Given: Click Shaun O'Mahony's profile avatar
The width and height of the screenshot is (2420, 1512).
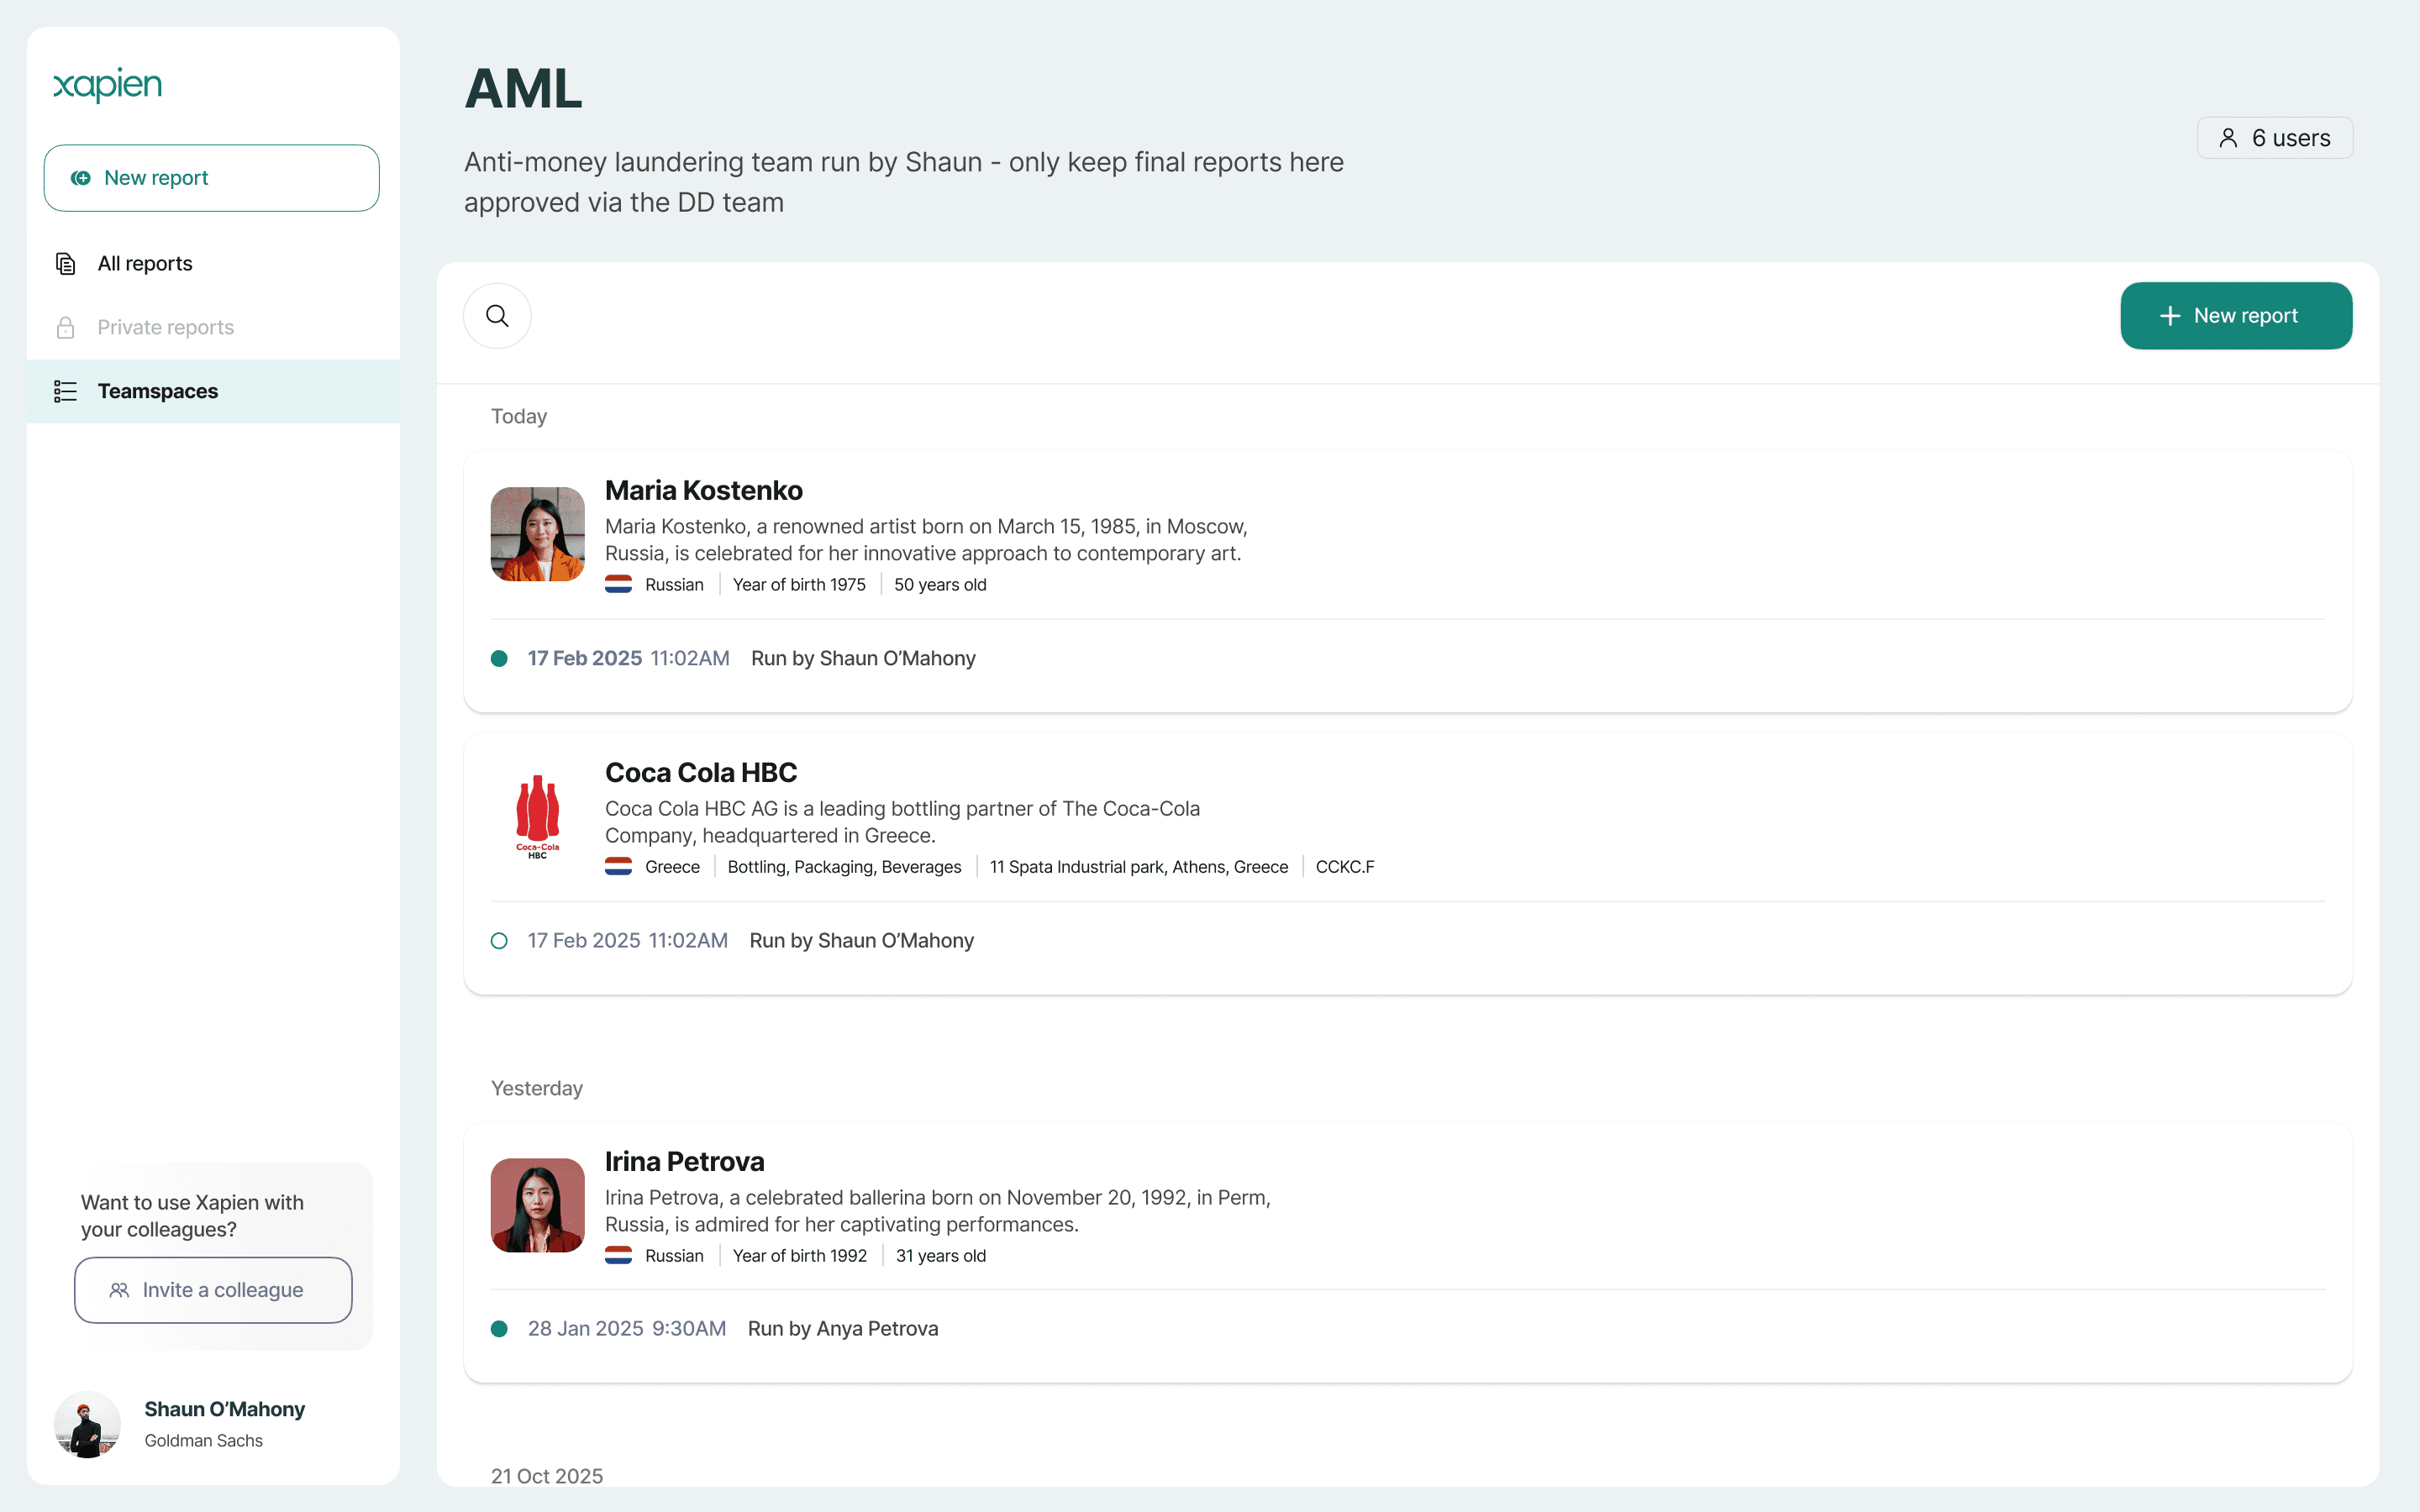Looking at the screenshot, I should tap(87, 1424).
